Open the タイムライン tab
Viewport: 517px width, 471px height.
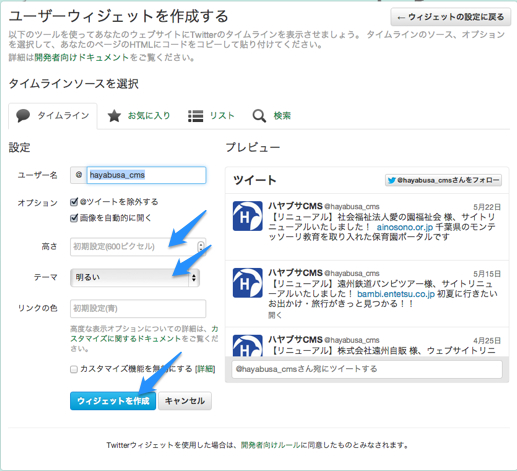pos(53,116)
